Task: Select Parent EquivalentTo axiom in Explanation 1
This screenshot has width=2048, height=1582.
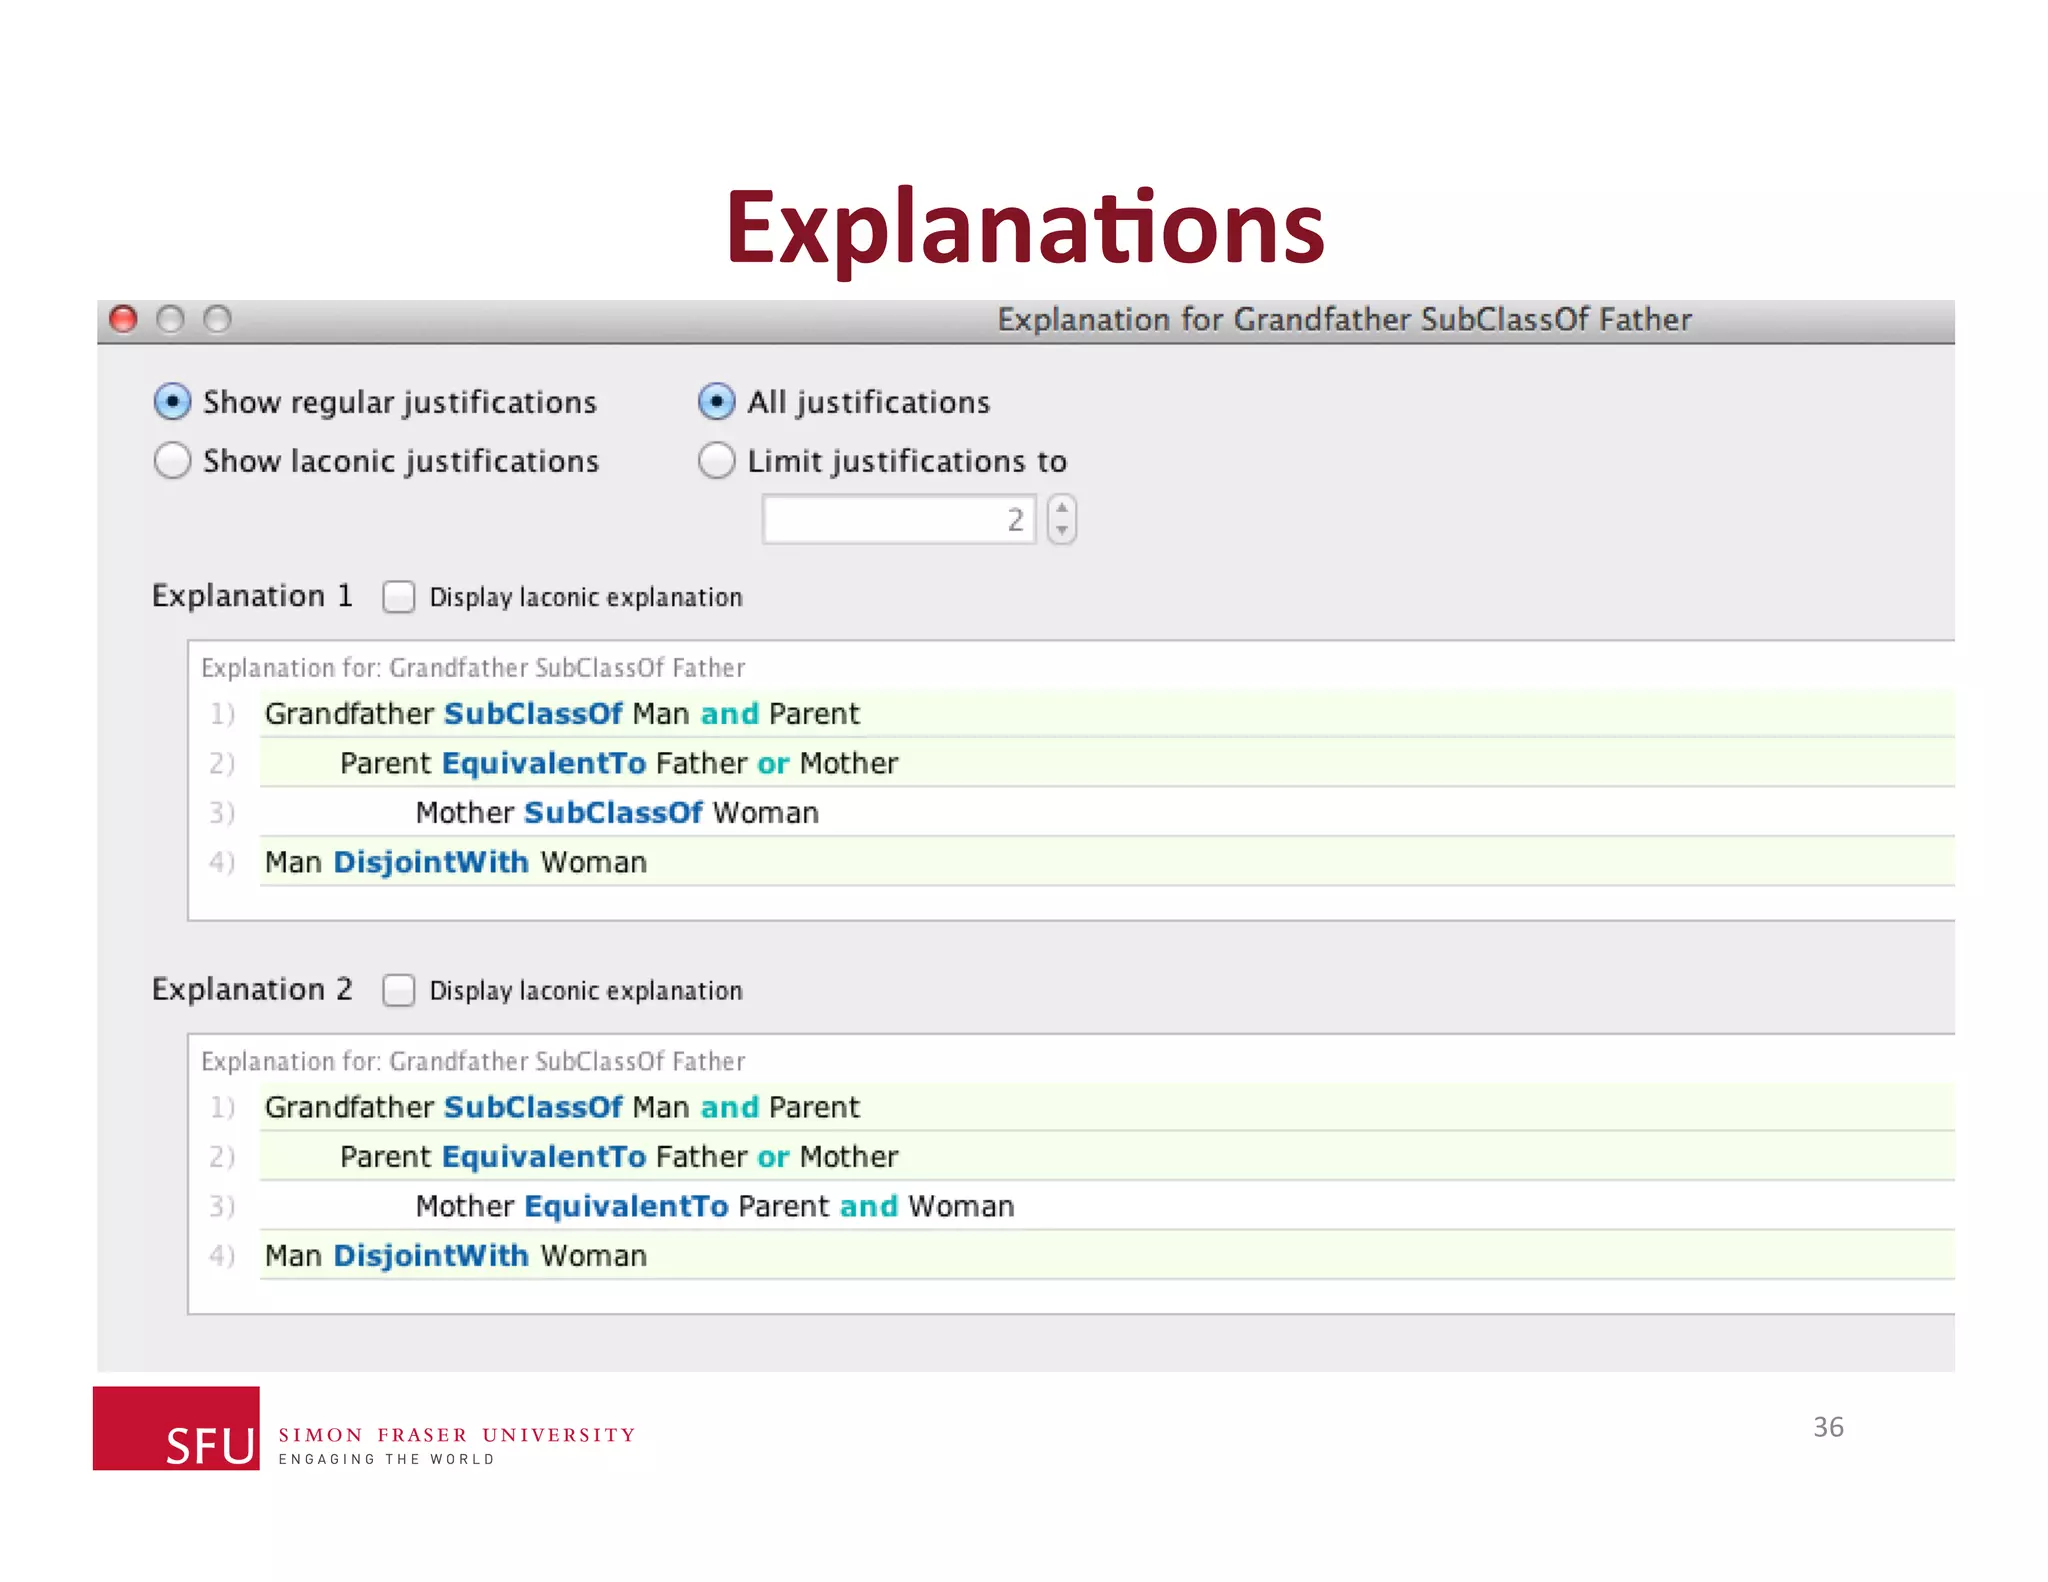Action: point(618,763)
